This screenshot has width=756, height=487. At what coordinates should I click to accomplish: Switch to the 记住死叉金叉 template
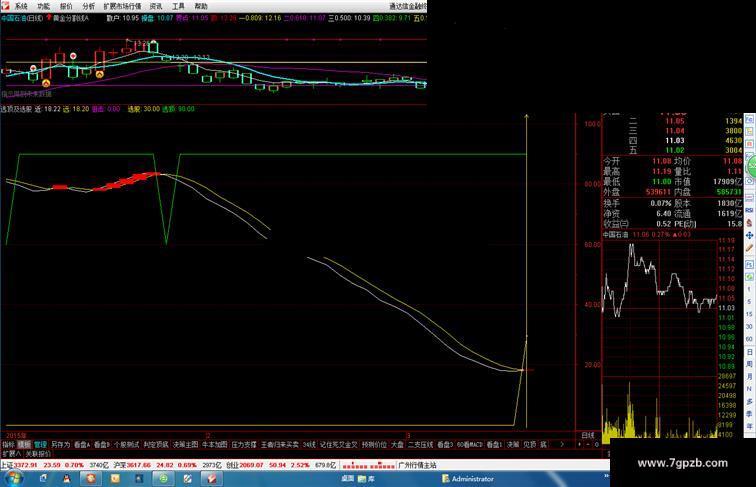339,445
